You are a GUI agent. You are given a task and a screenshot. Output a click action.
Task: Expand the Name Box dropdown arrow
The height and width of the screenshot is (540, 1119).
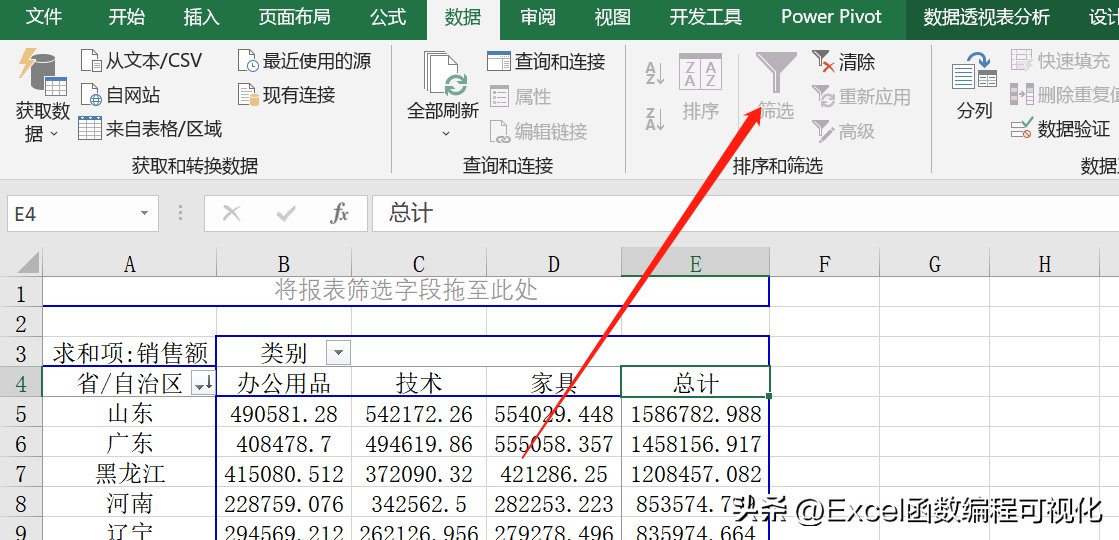click(x=145, y=214)
